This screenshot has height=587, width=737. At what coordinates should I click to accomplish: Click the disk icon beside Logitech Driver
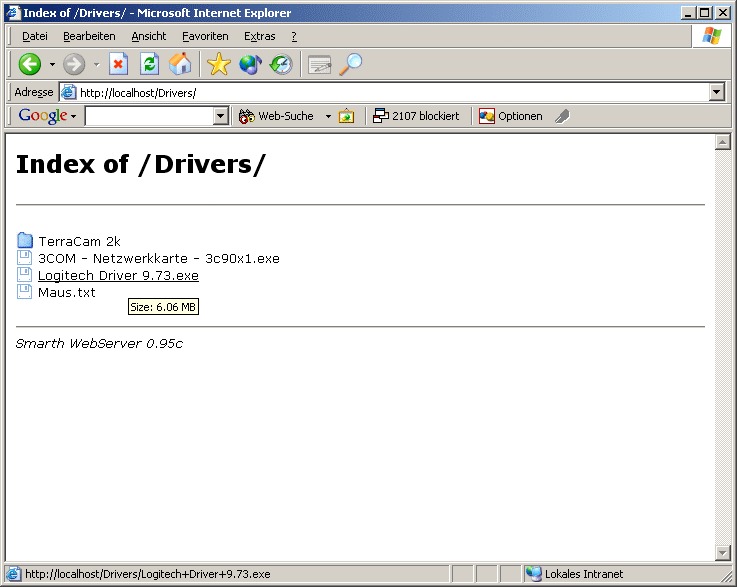click(x=24, y=274)
